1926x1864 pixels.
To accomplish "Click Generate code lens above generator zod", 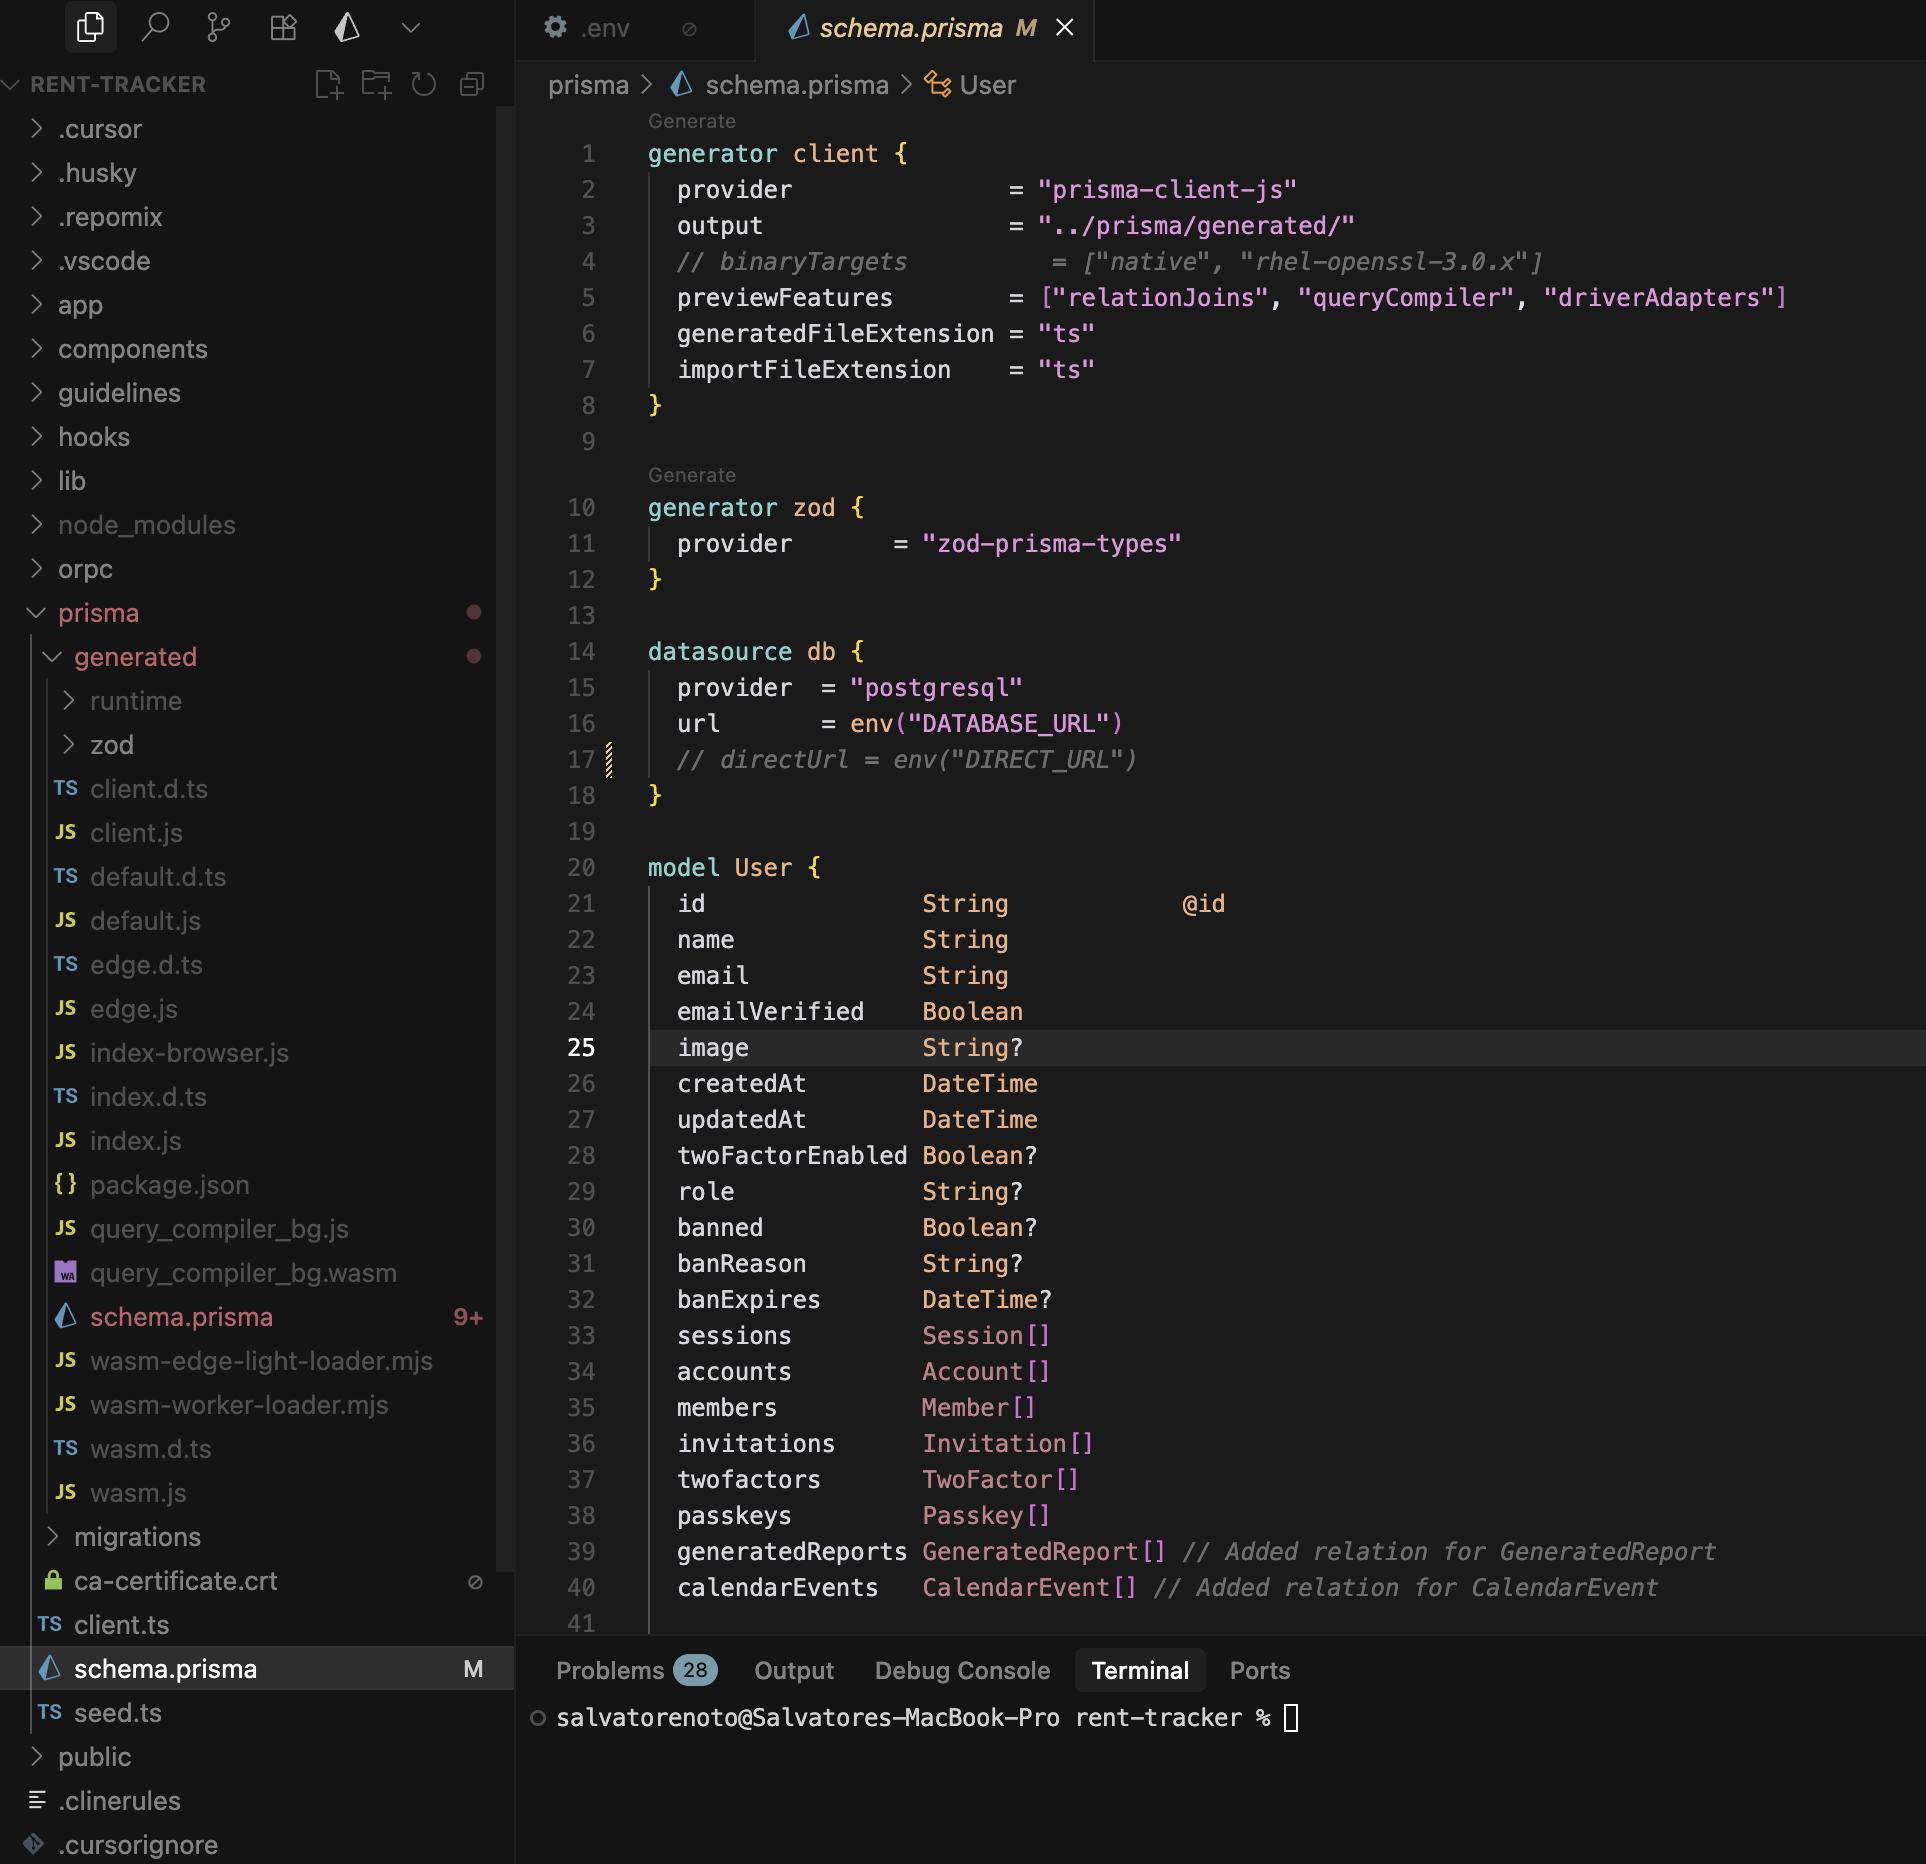I will [x=691, y=475].
